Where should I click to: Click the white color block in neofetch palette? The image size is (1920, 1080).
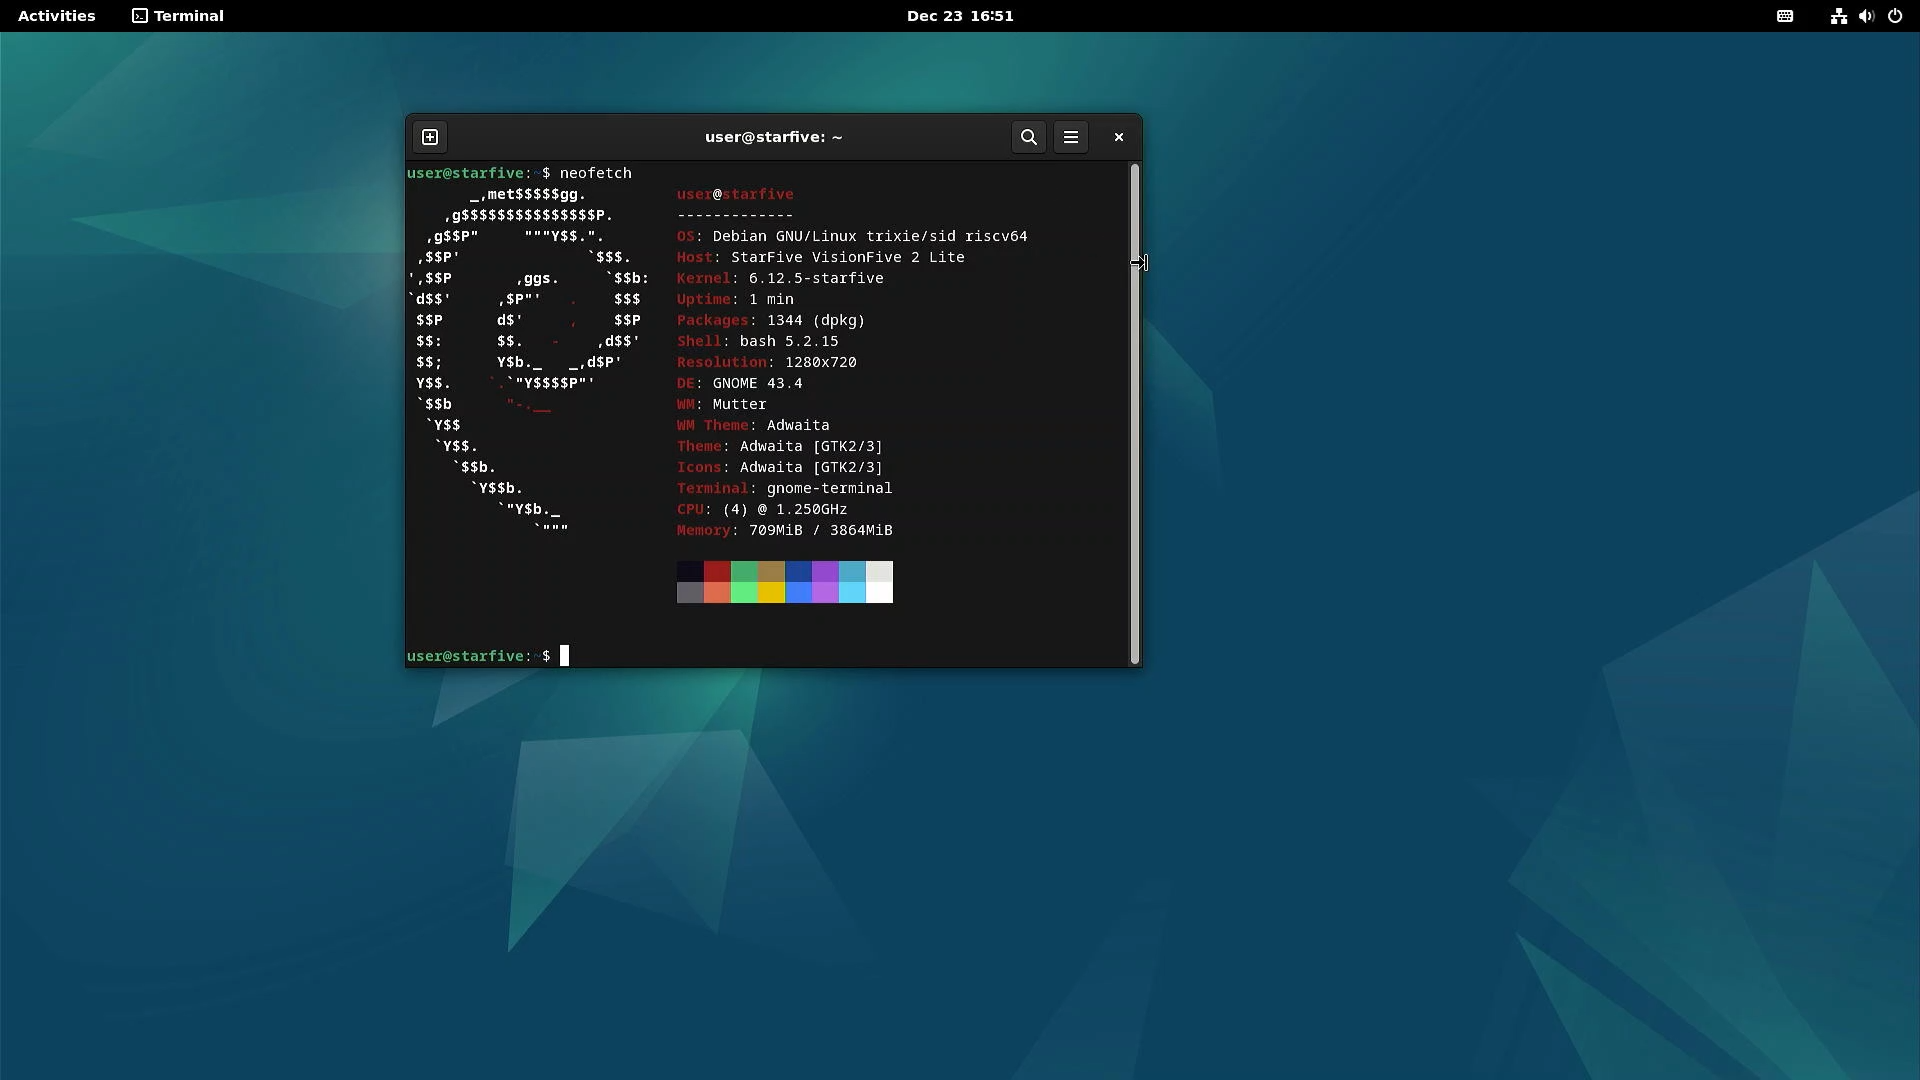click(x=879, y=593)
